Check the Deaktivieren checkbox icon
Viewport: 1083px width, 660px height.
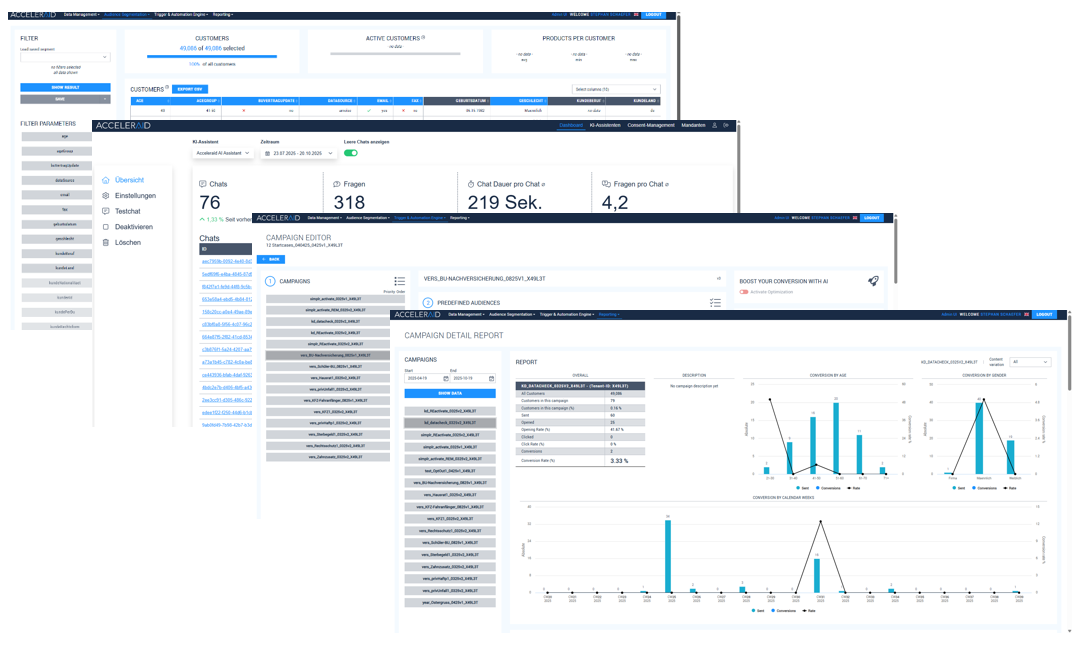pos(106,227)
